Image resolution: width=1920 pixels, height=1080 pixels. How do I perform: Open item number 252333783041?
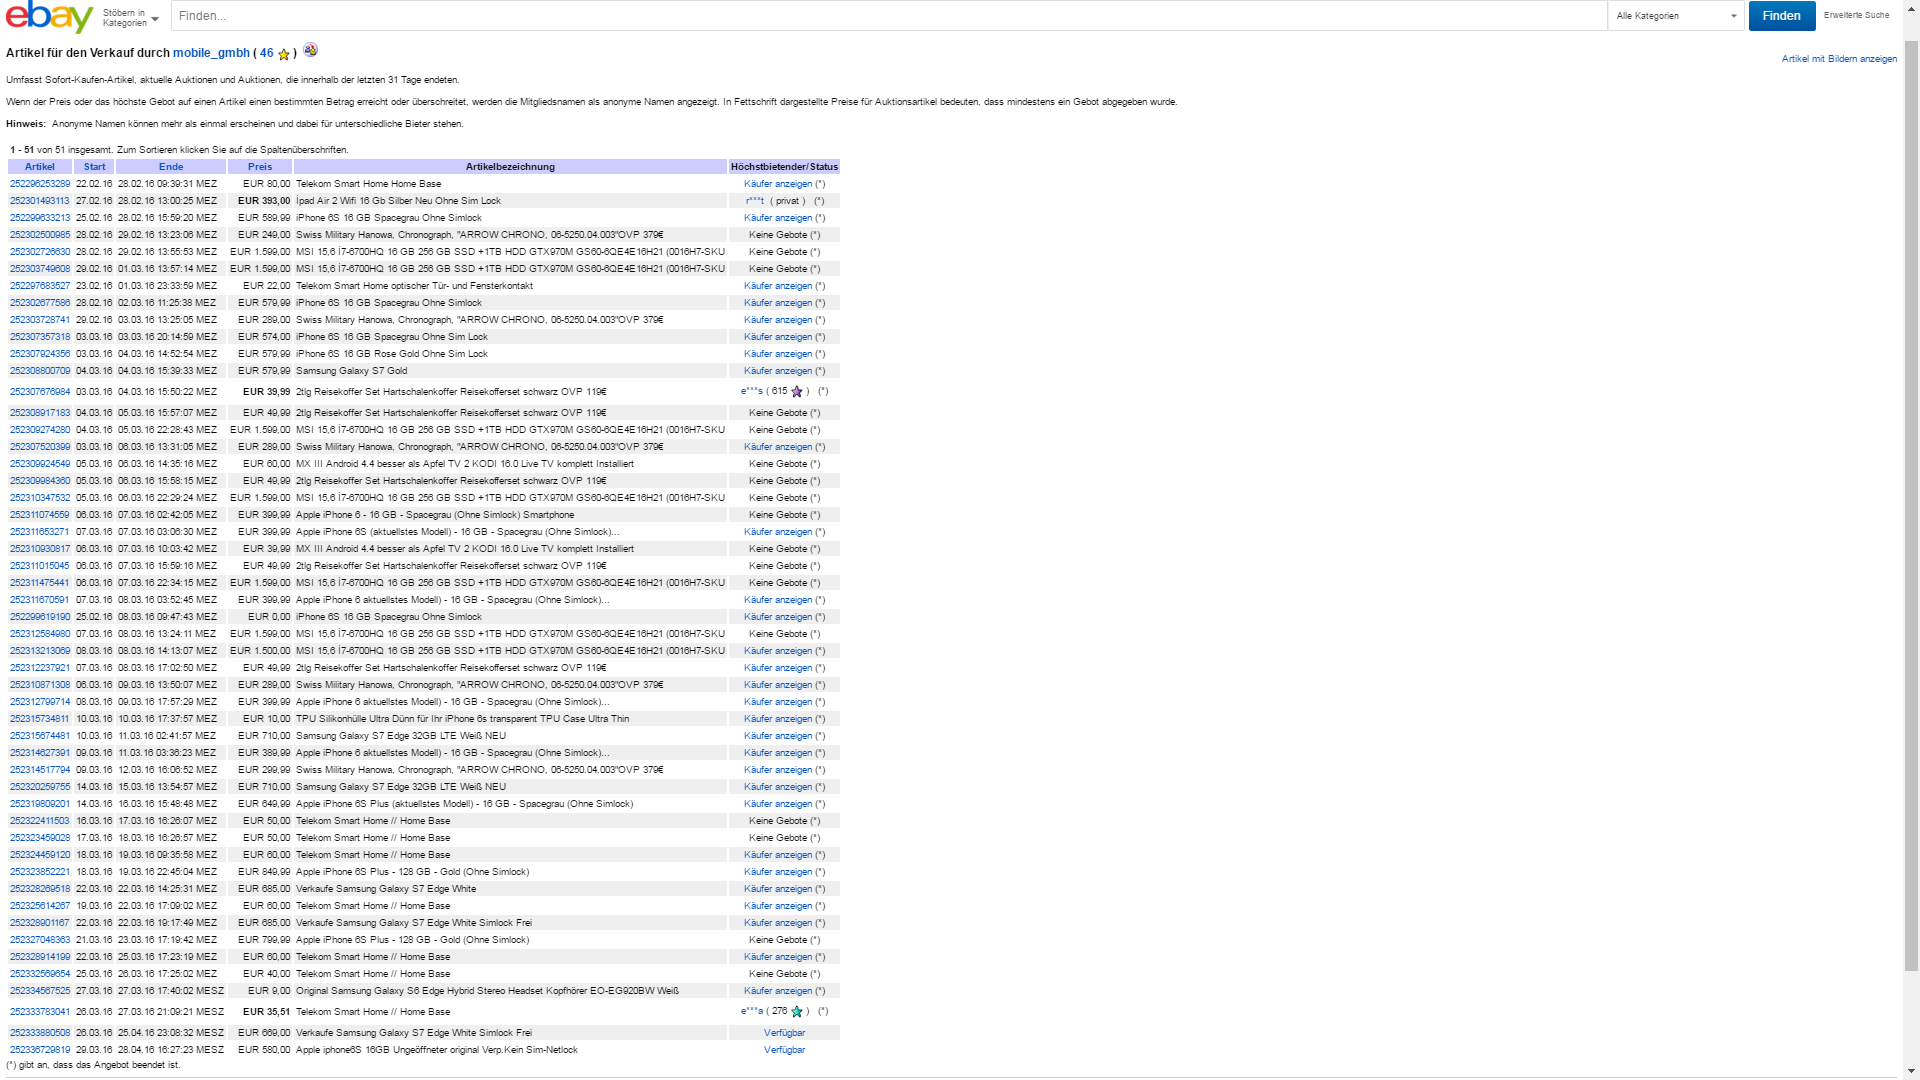pyautogui.click(x=40, y=1012)
